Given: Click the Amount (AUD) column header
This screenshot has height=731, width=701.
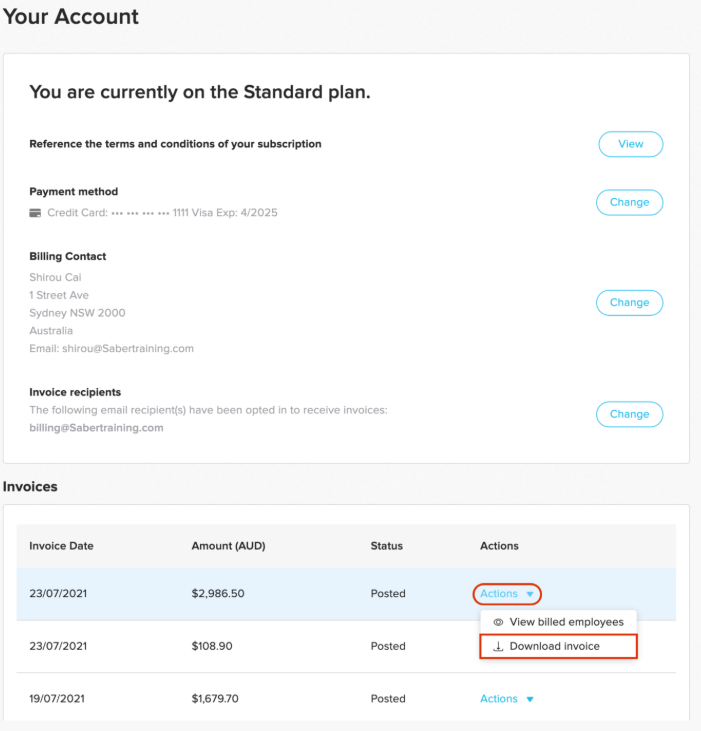Looking at the screenshot, I should (x=228, y=546).
